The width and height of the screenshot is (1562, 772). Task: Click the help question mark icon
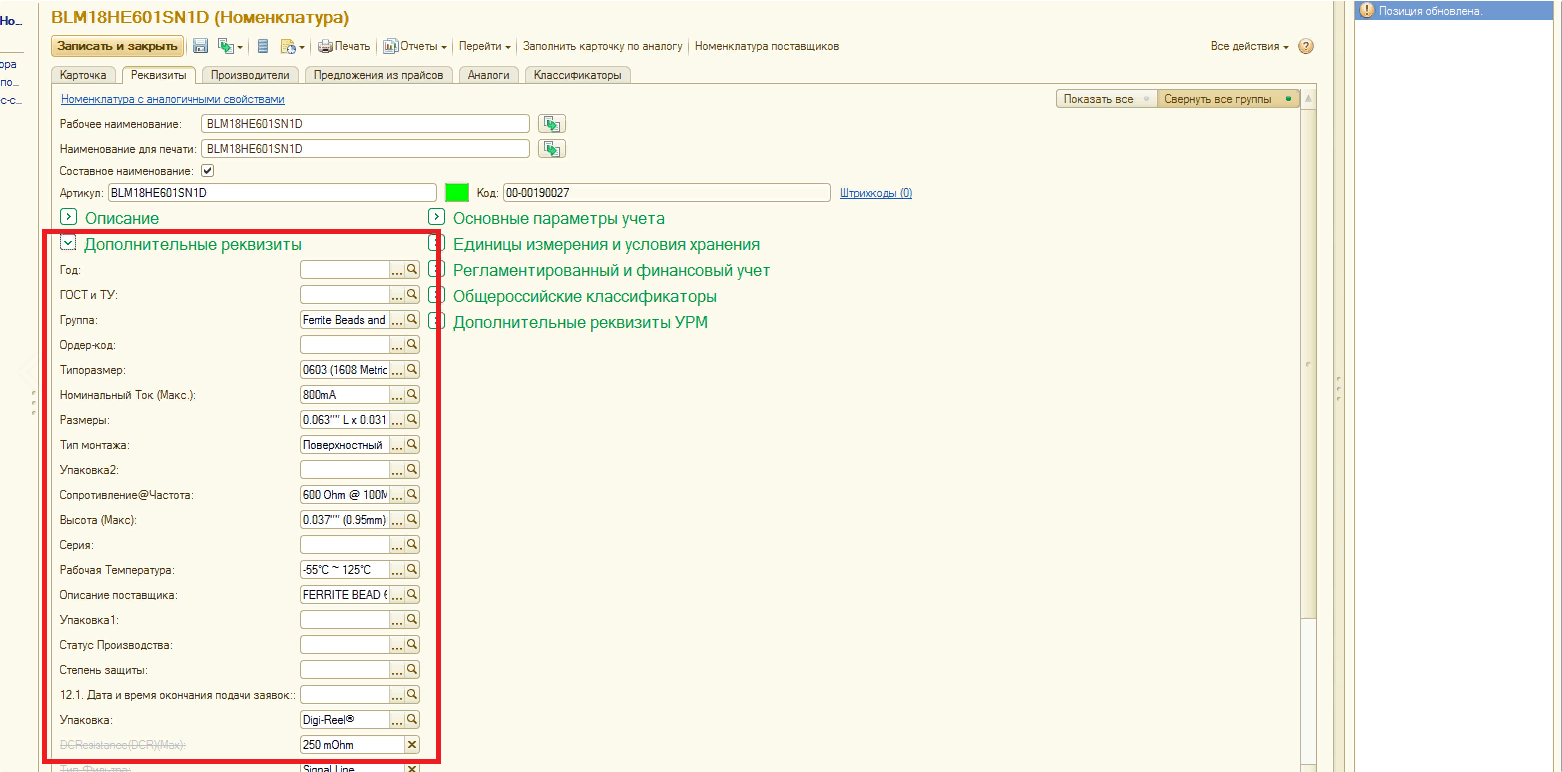1305,46
